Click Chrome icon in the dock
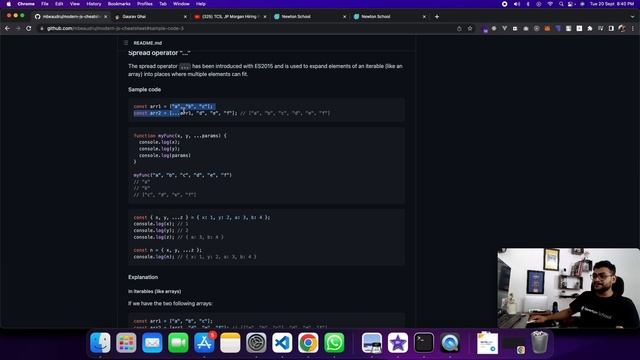This screenshot has height=360, width=640. click(308, 342)
